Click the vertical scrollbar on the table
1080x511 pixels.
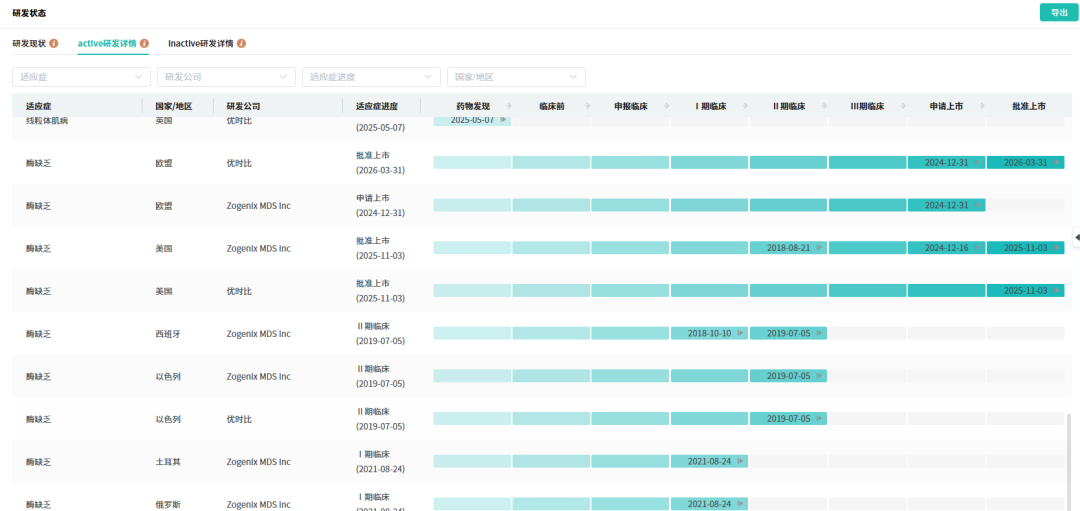click(1068, 460)
